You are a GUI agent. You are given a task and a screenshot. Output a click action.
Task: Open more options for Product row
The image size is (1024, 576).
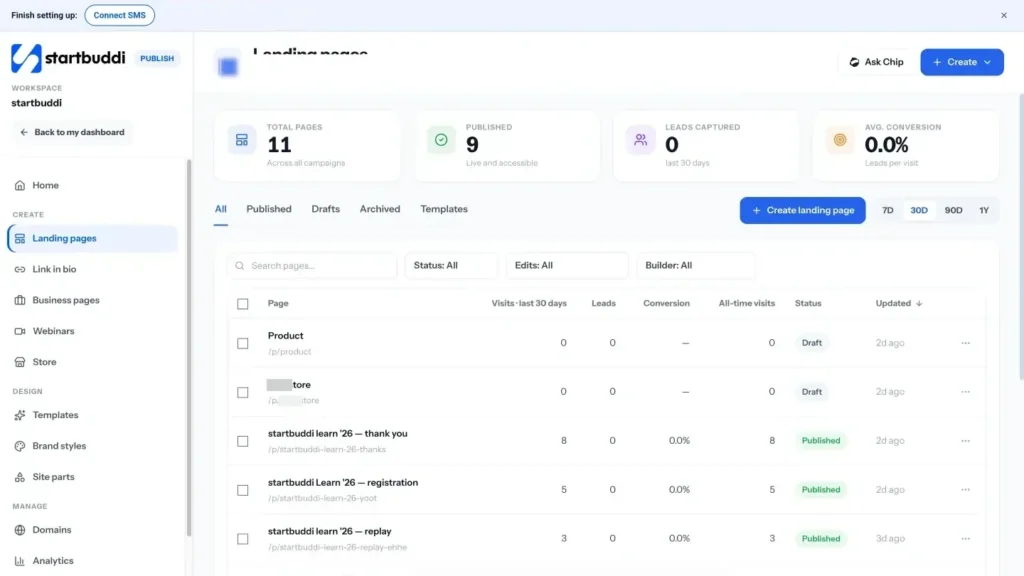click(x=965, y=343)
